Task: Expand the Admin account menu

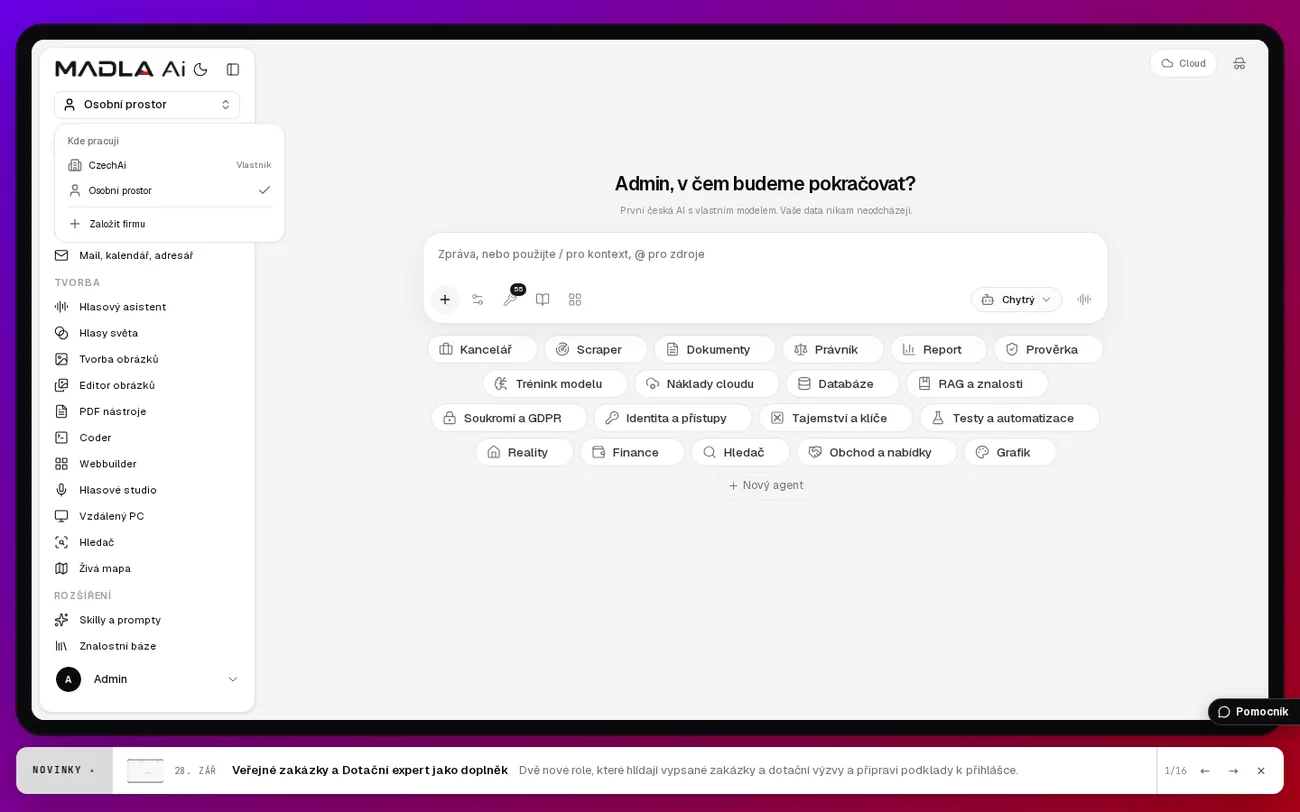Action: pos(147,679)
